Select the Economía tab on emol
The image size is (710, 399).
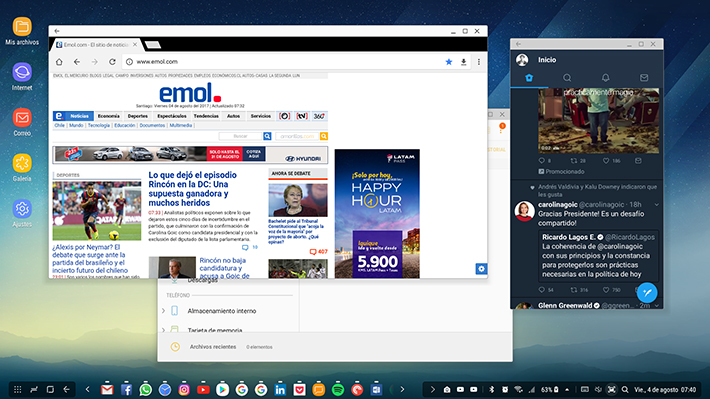[109, 116]
